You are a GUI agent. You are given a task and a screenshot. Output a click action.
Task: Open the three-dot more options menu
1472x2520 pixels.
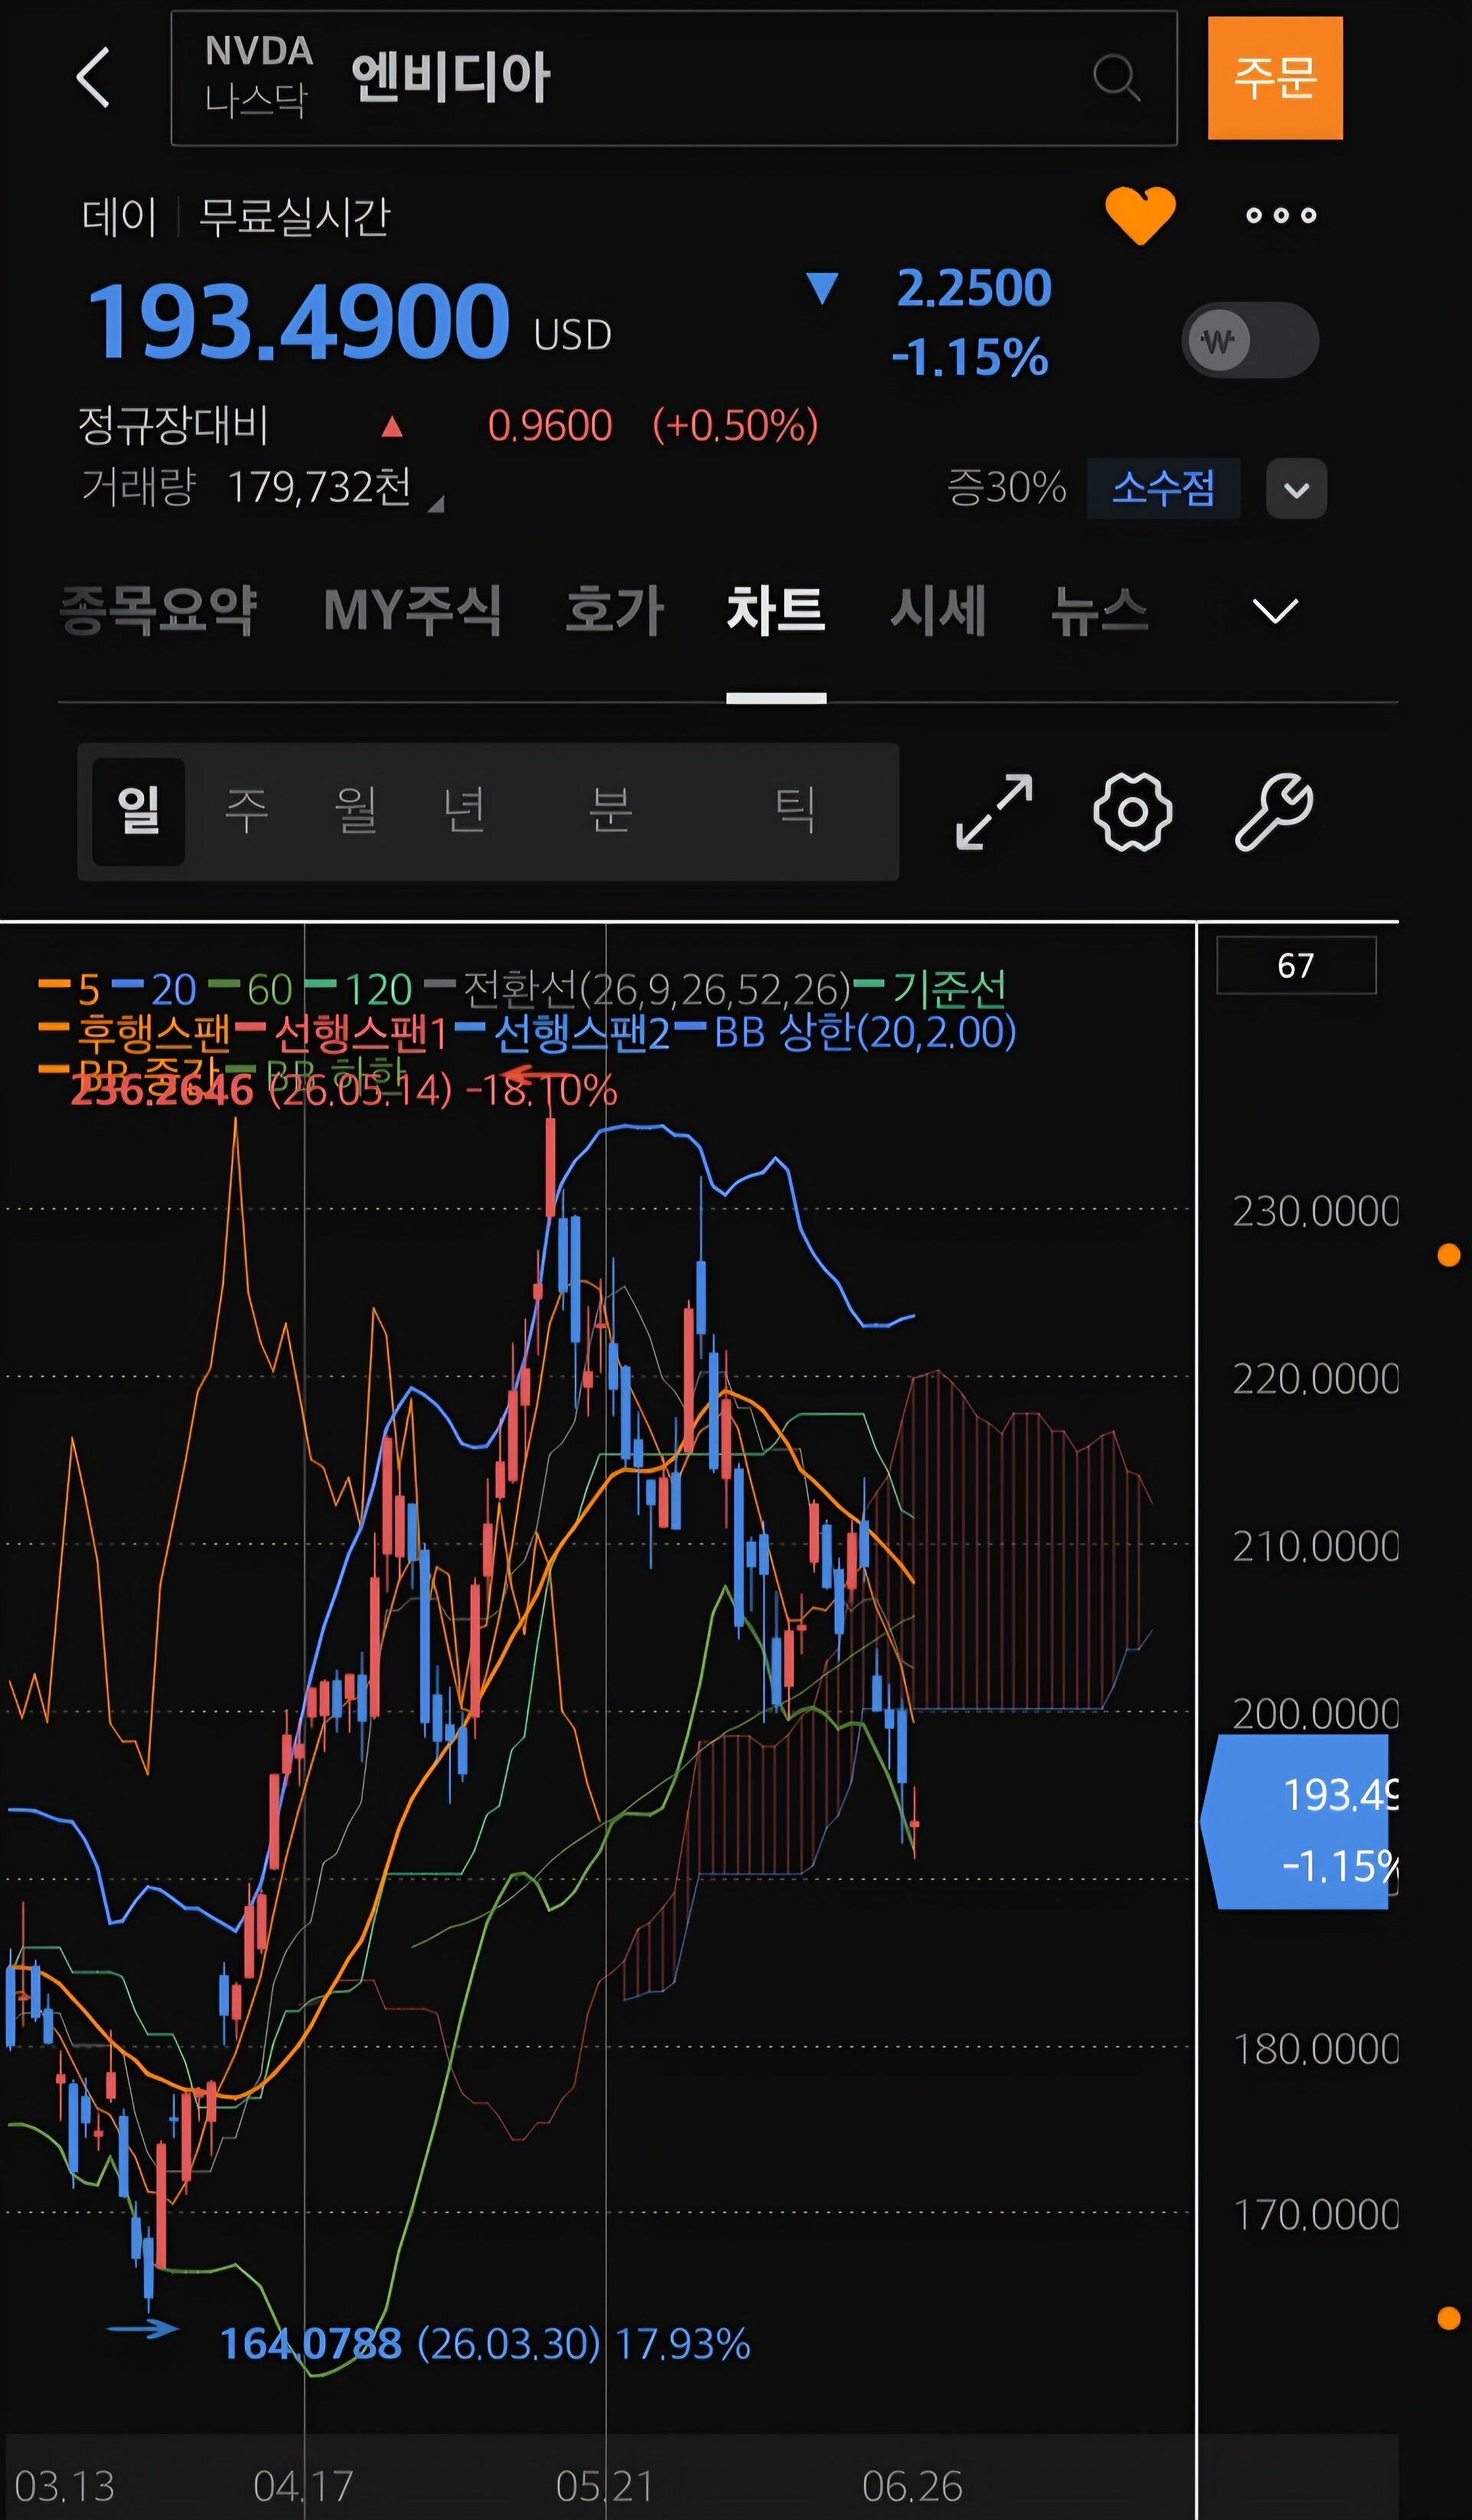coord(1281,215)
